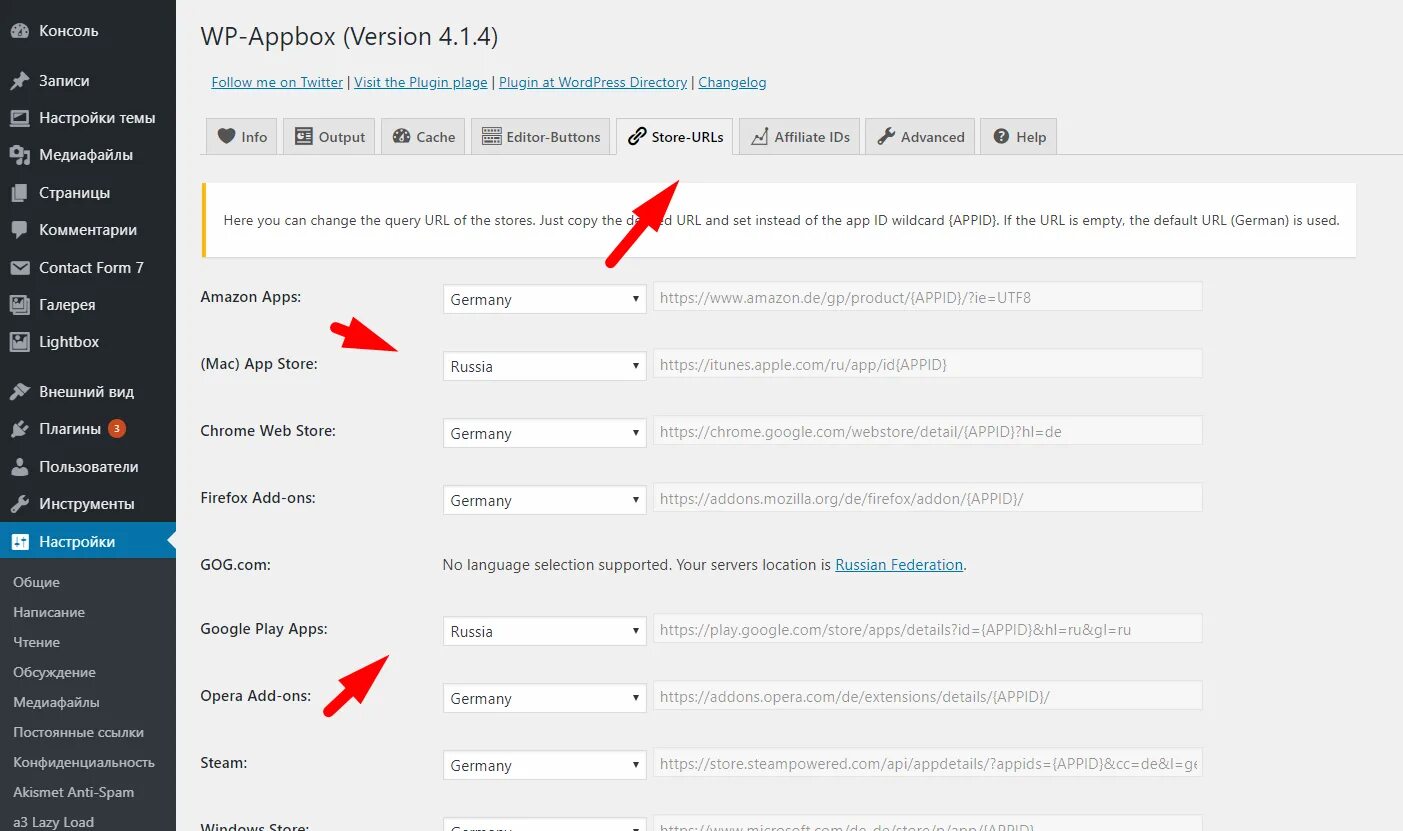Image resolution: width=1403 pixels, height=831 pixels.
Task: Click the Пользователи user icon
Action: coord(20,467)
